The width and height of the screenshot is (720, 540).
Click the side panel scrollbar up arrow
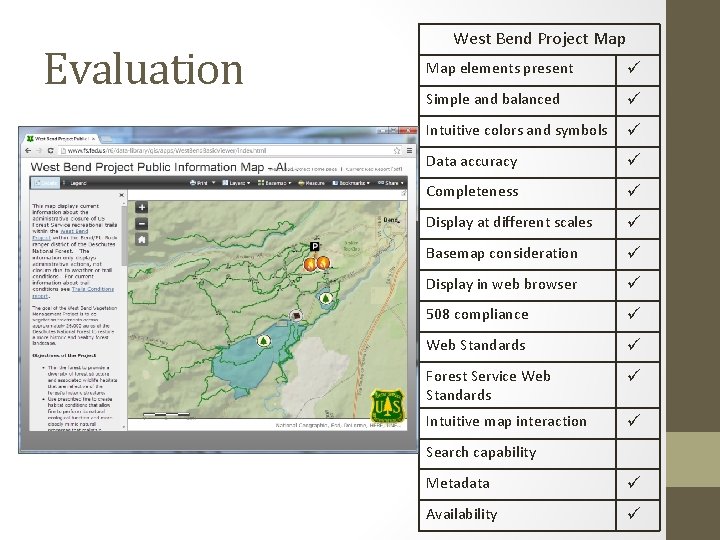point(124,202)
